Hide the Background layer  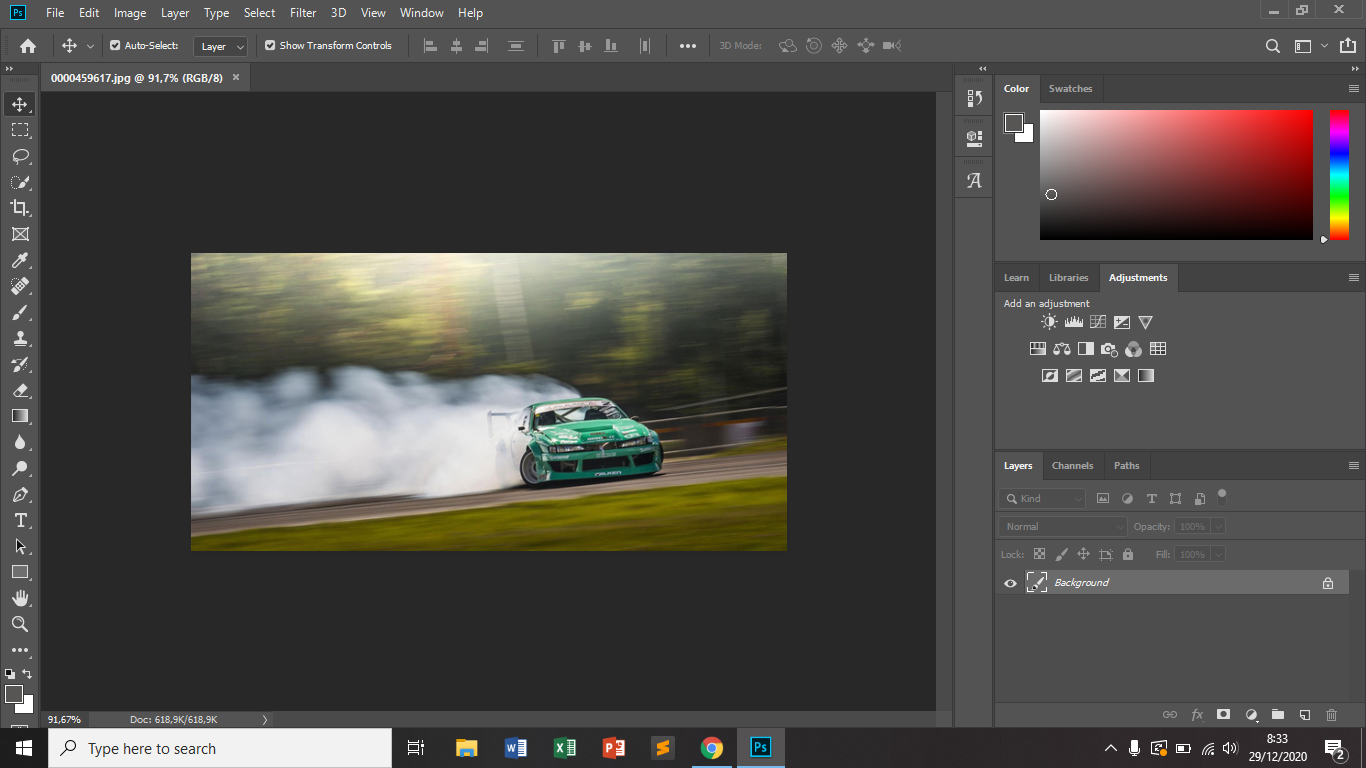tap(1010, 582)
